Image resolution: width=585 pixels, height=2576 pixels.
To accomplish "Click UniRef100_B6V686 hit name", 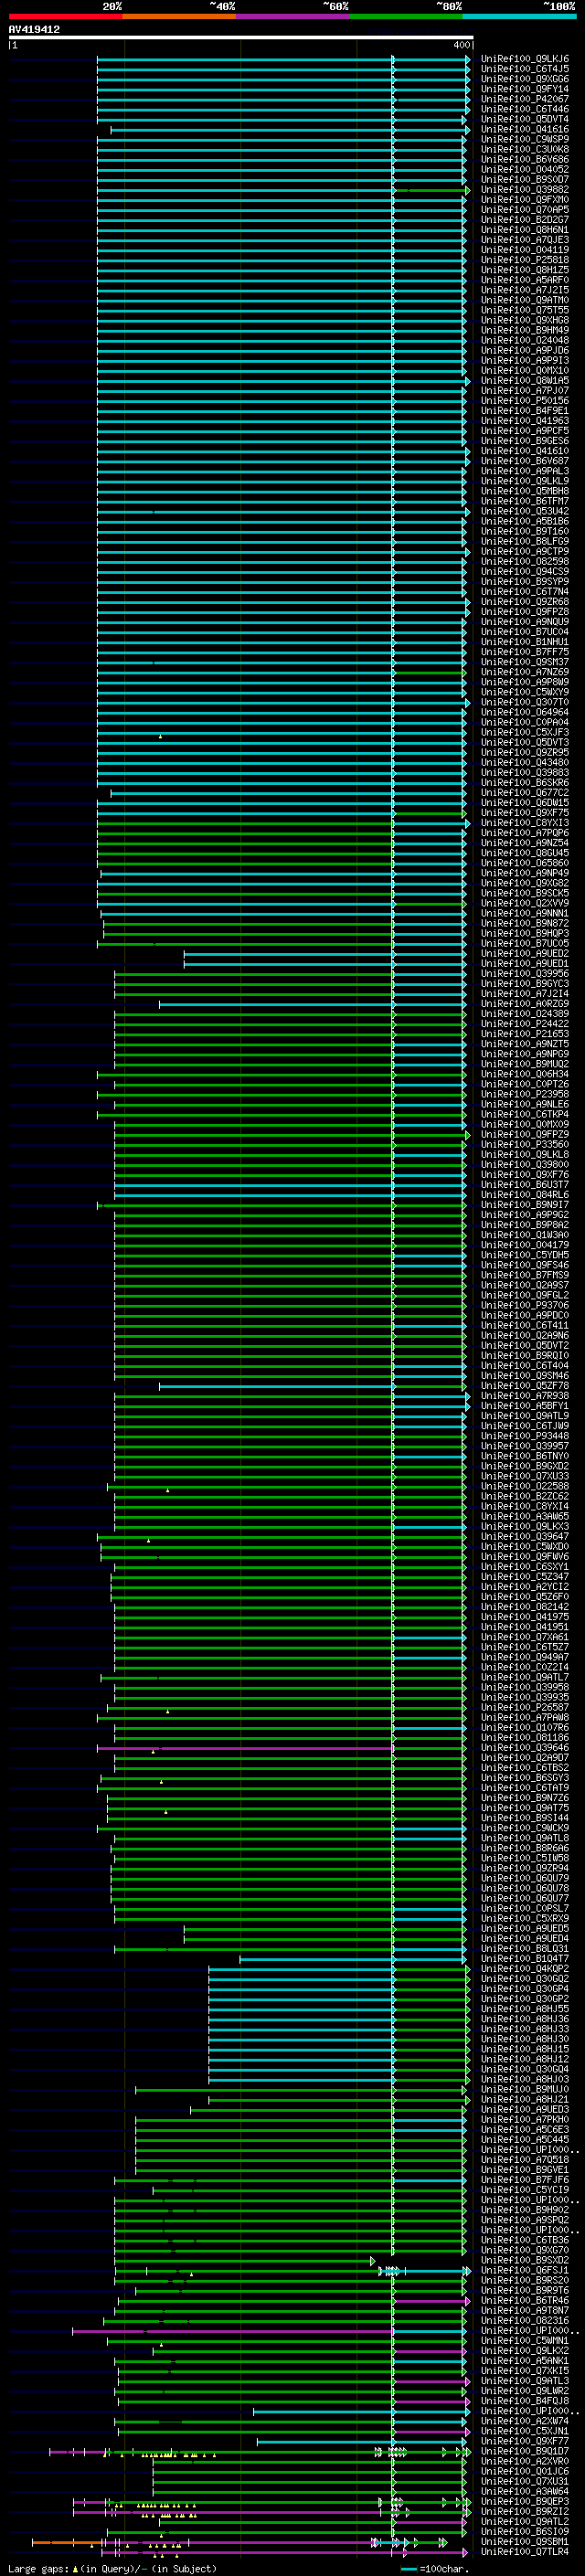I will coord(525,159).
